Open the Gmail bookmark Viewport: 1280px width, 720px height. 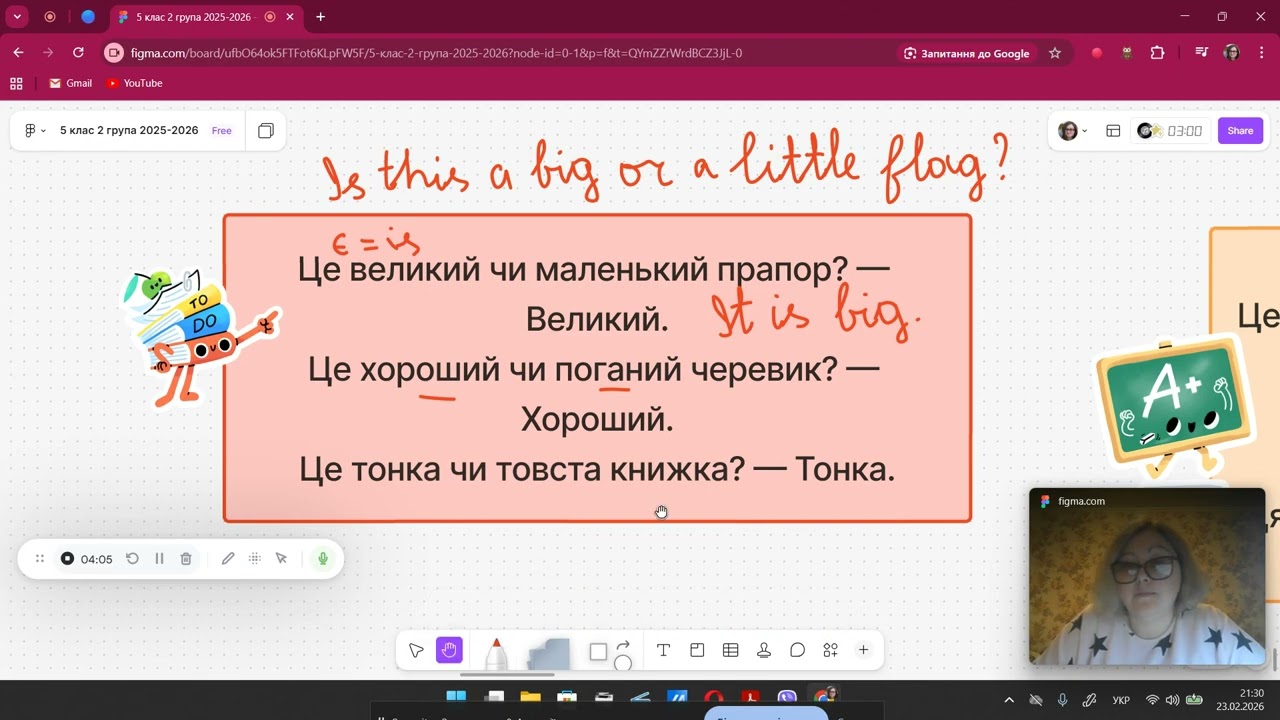[70, 83]
